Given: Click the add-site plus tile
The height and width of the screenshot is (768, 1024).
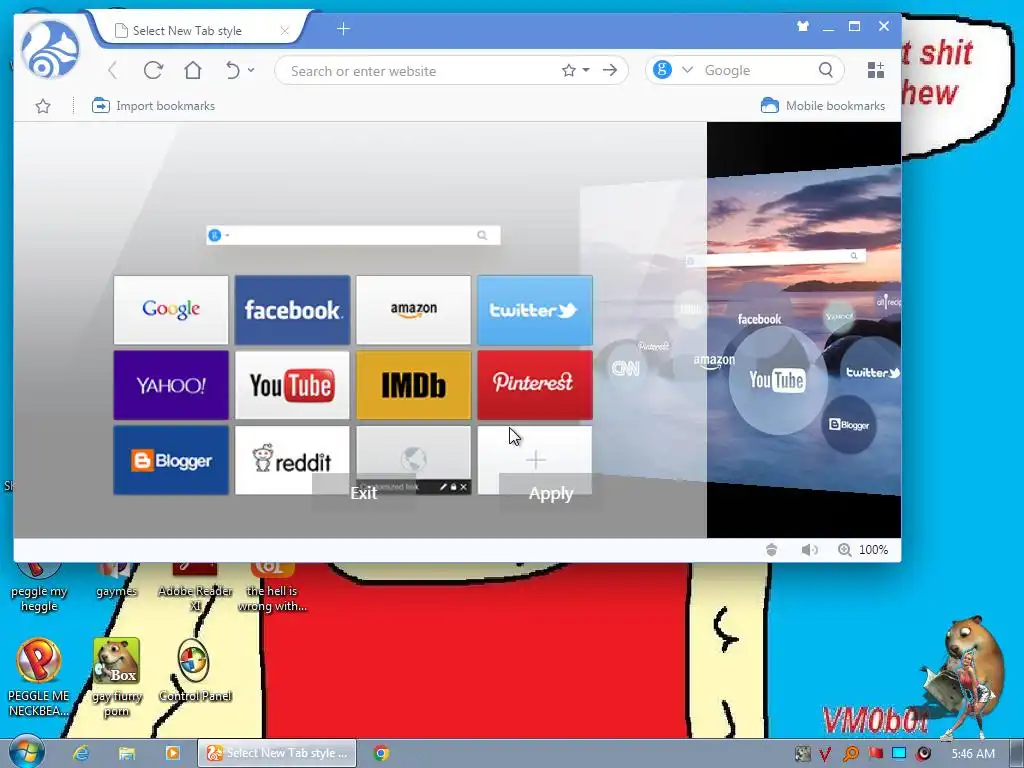Looking at the screenshot, I should (536, 460).
